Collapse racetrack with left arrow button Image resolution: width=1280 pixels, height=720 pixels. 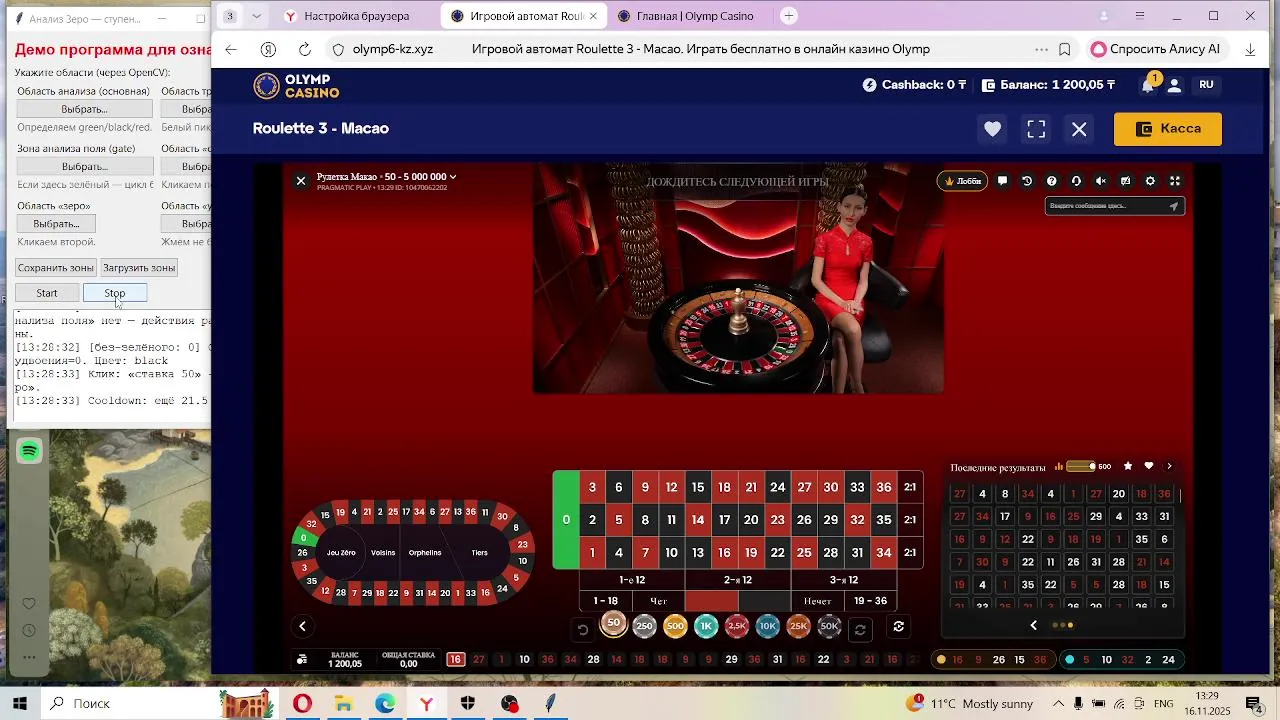click(x=302, y=626)
